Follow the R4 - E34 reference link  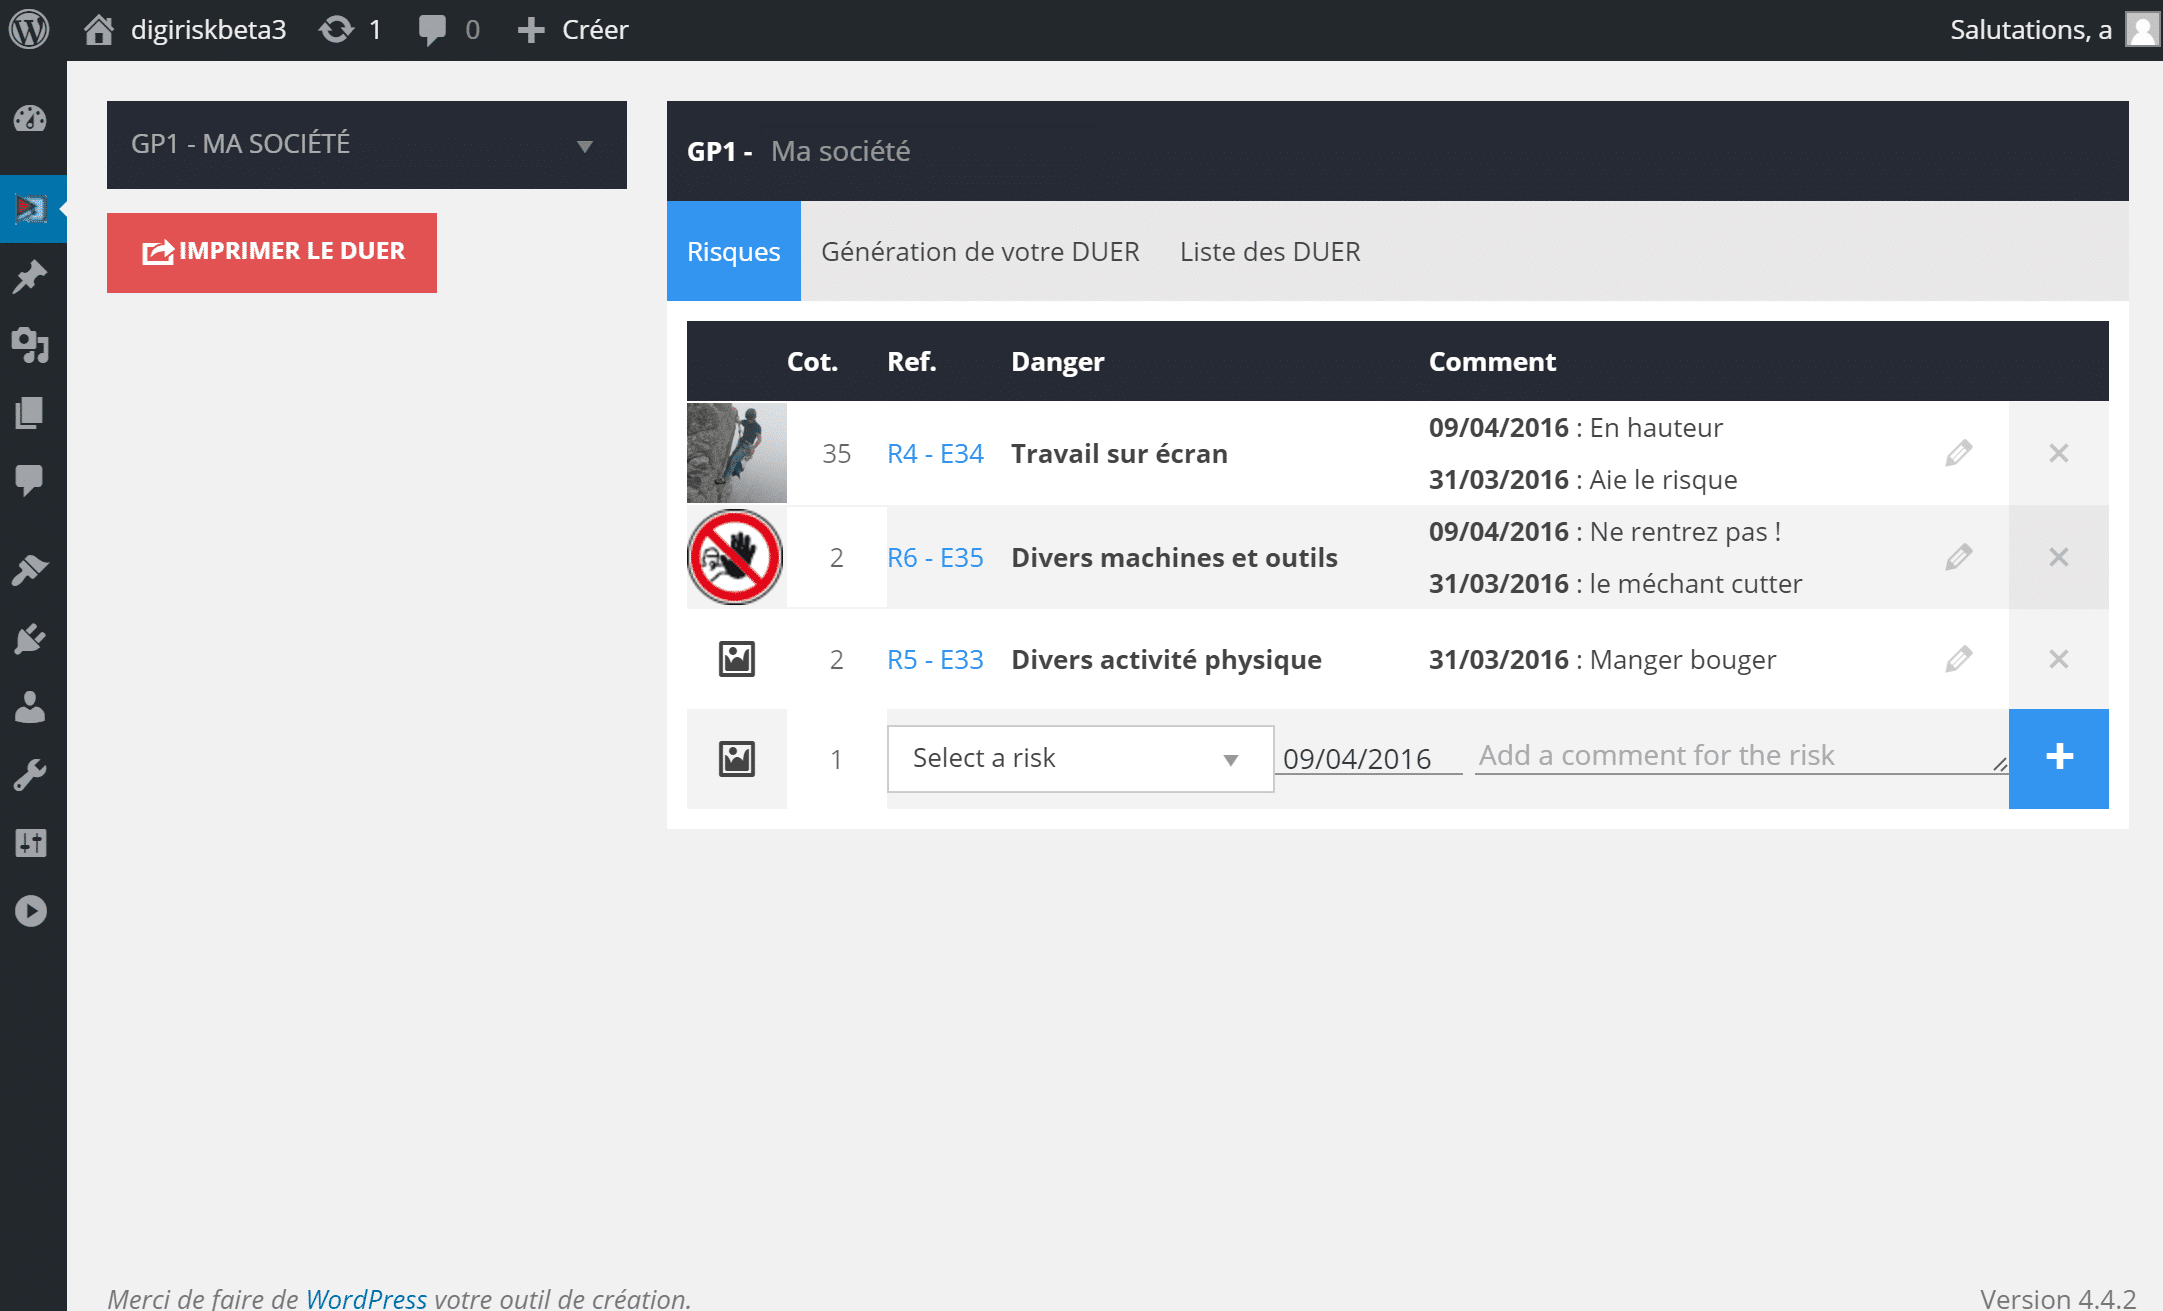[x=934, y=453]
